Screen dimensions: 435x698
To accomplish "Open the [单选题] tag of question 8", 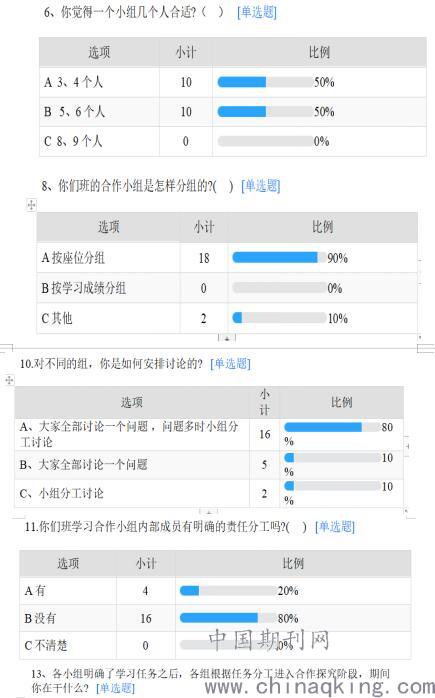I will click(260, 186).
